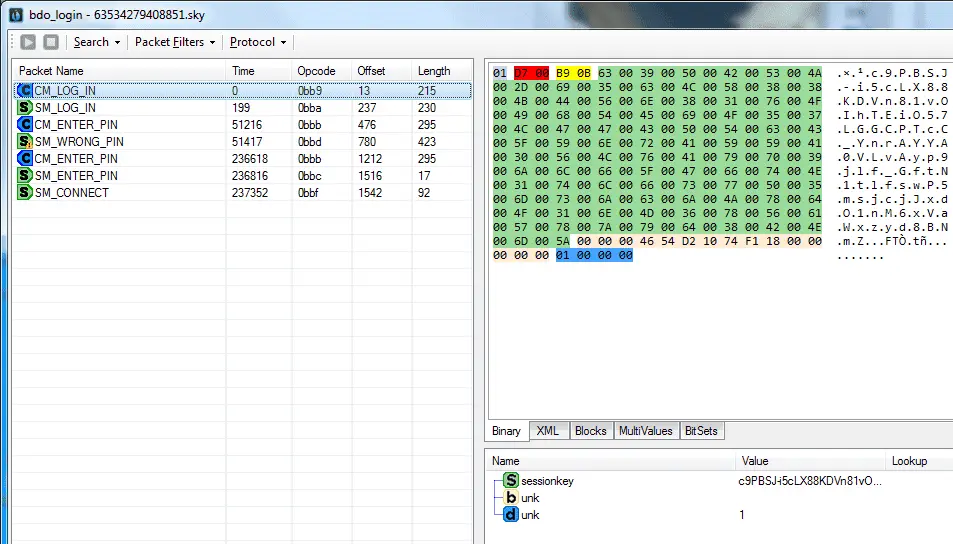Sort packets by Time column header
Image resolution: width=953 pixels, height=544 pixels.
pyautogui.click(x=258, y=71)
